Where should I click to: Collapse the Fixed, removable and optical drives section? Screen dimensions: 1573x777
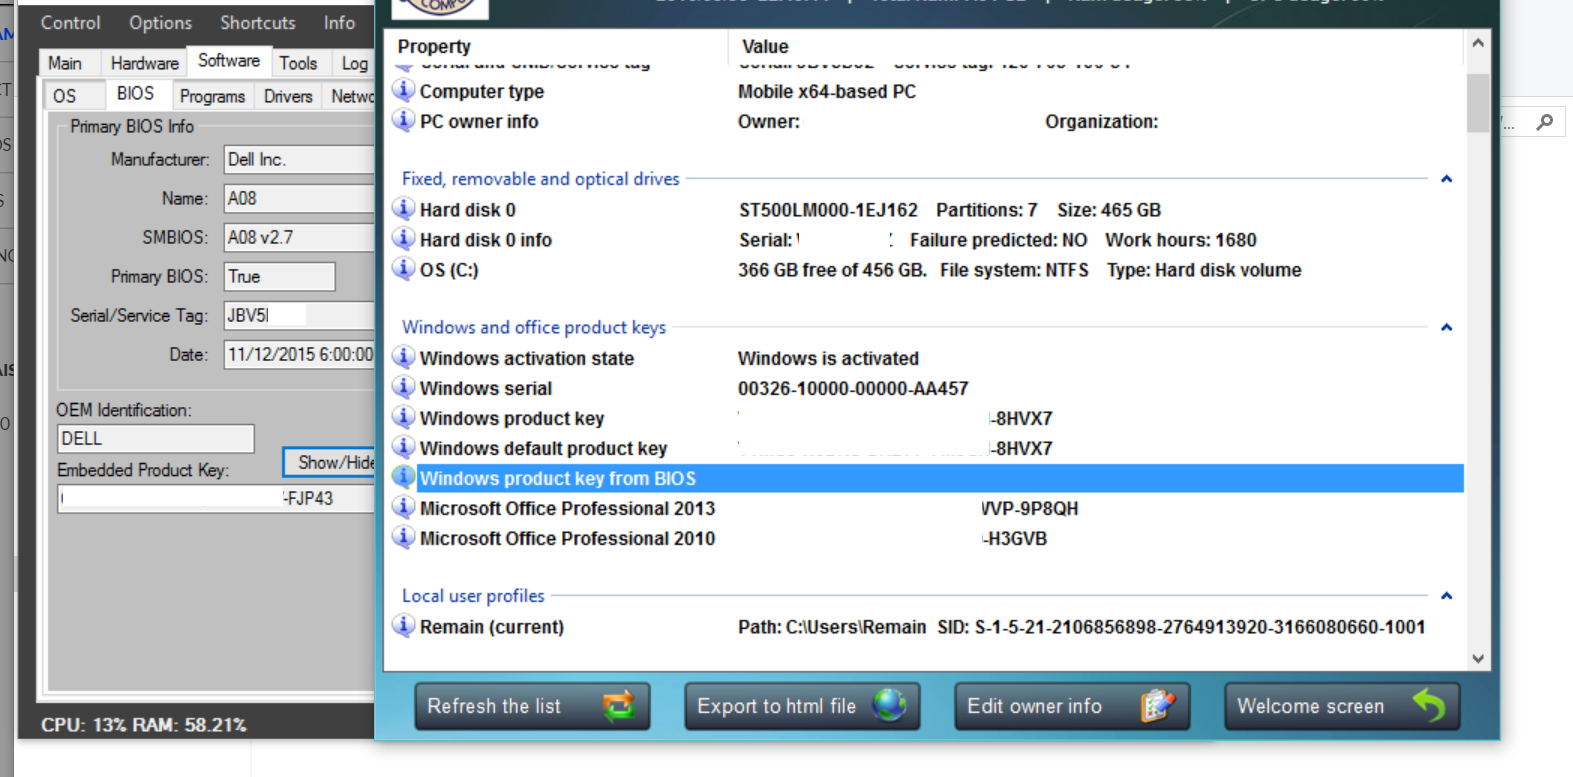[1446, 179]
